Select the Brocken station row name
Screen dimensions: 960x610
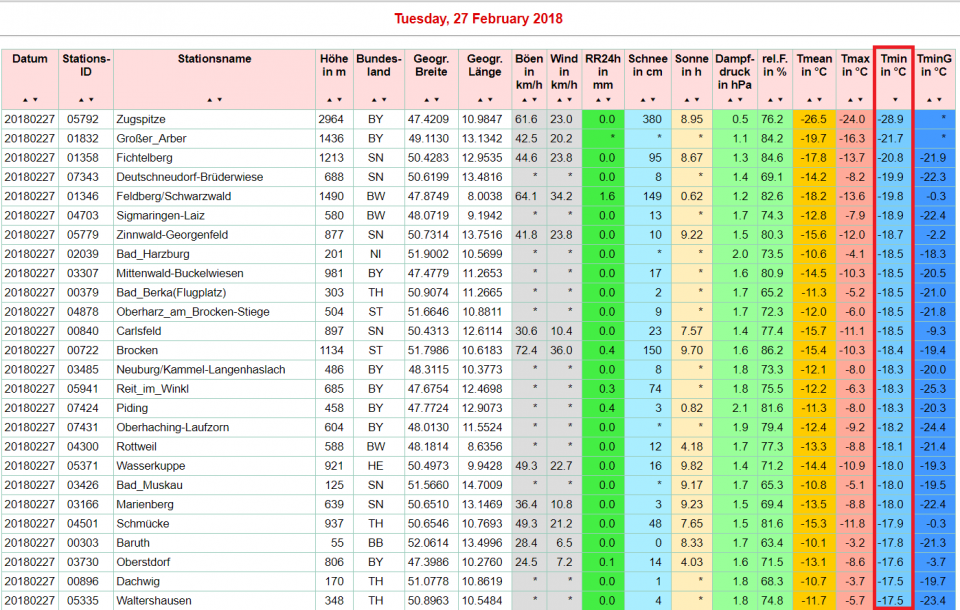[x=138, y=350]
